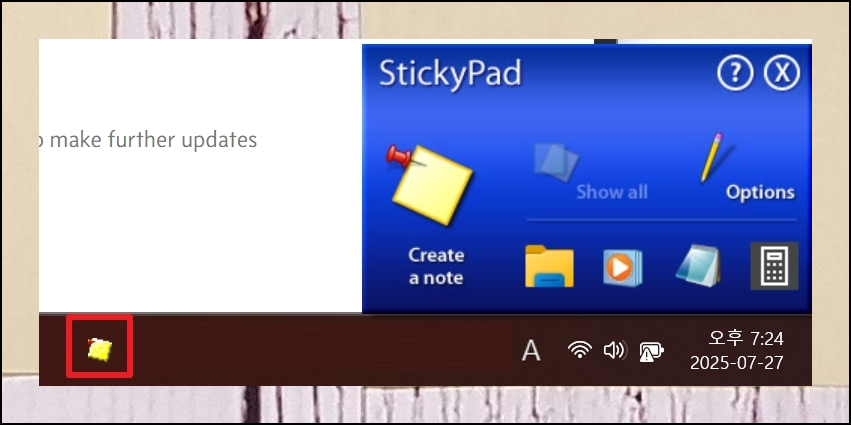This screenshot has height=425, width=851.
Task: Open the Notepad shortcut in StickyPad
Action: click(700, 266)
